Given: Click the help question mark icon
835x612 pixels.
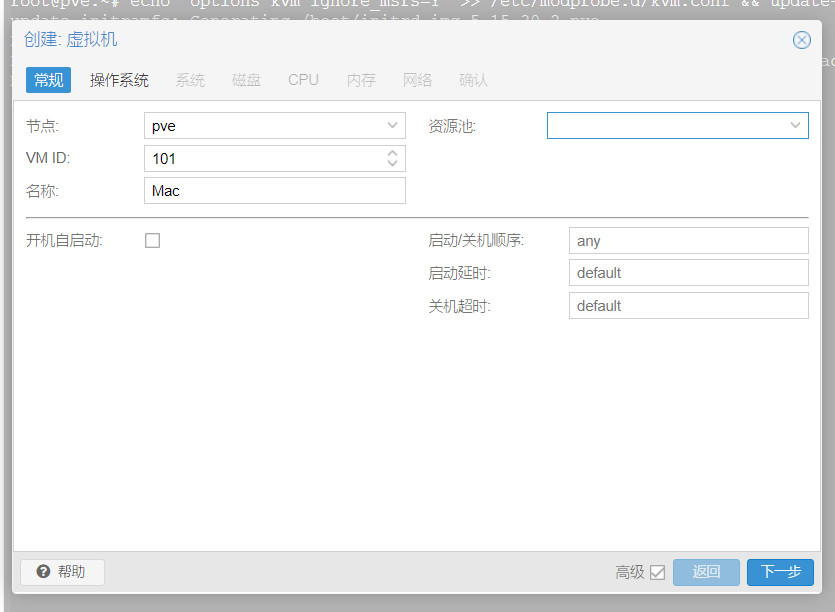Looking at the screenshot, I should 43,572.
